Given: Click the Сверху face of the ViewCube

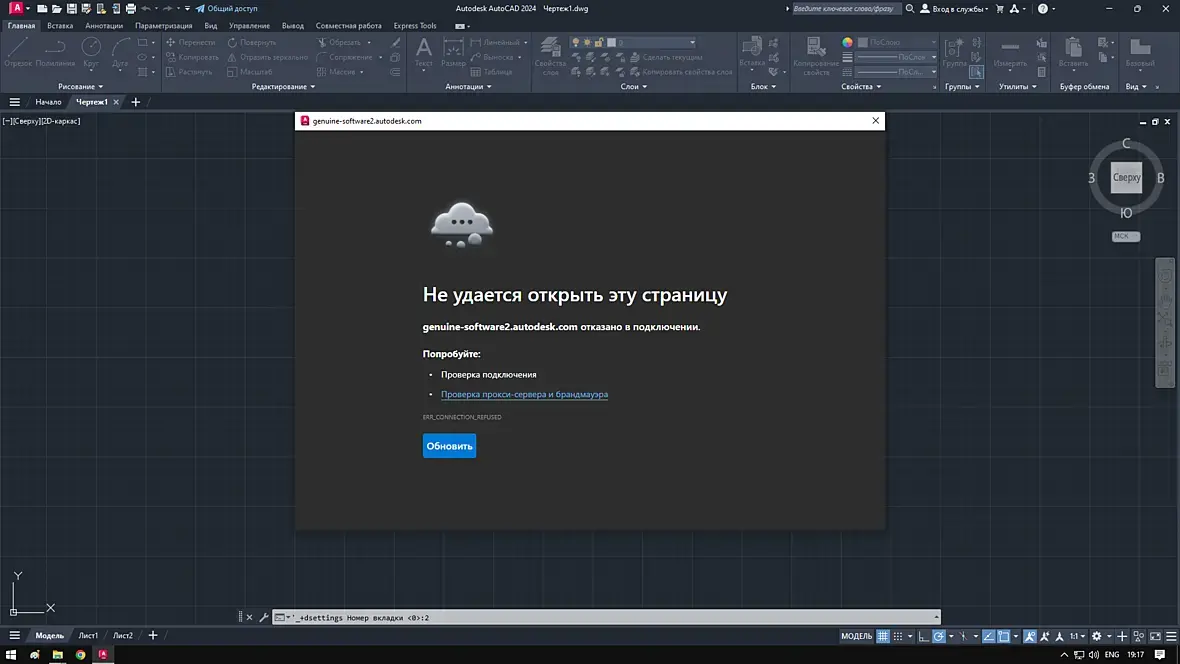Looking at the screenshot, I should (x=1126, y=178).
